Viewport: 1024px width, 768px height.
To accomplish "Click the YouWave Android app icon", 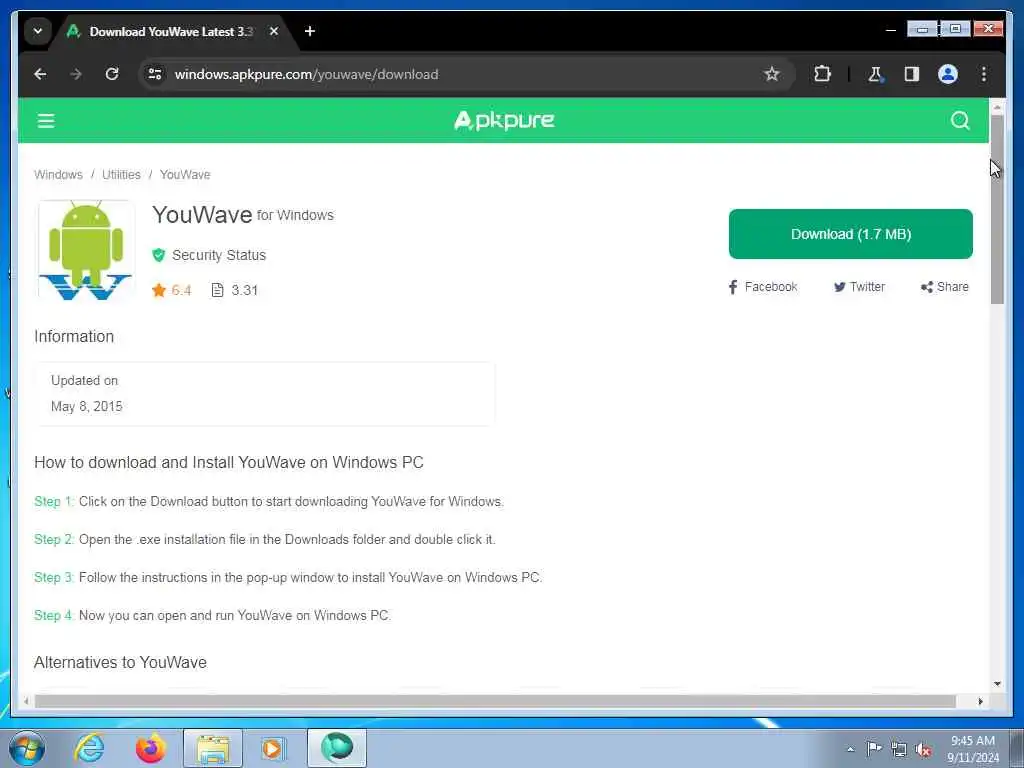I will [x=86, y=251].
